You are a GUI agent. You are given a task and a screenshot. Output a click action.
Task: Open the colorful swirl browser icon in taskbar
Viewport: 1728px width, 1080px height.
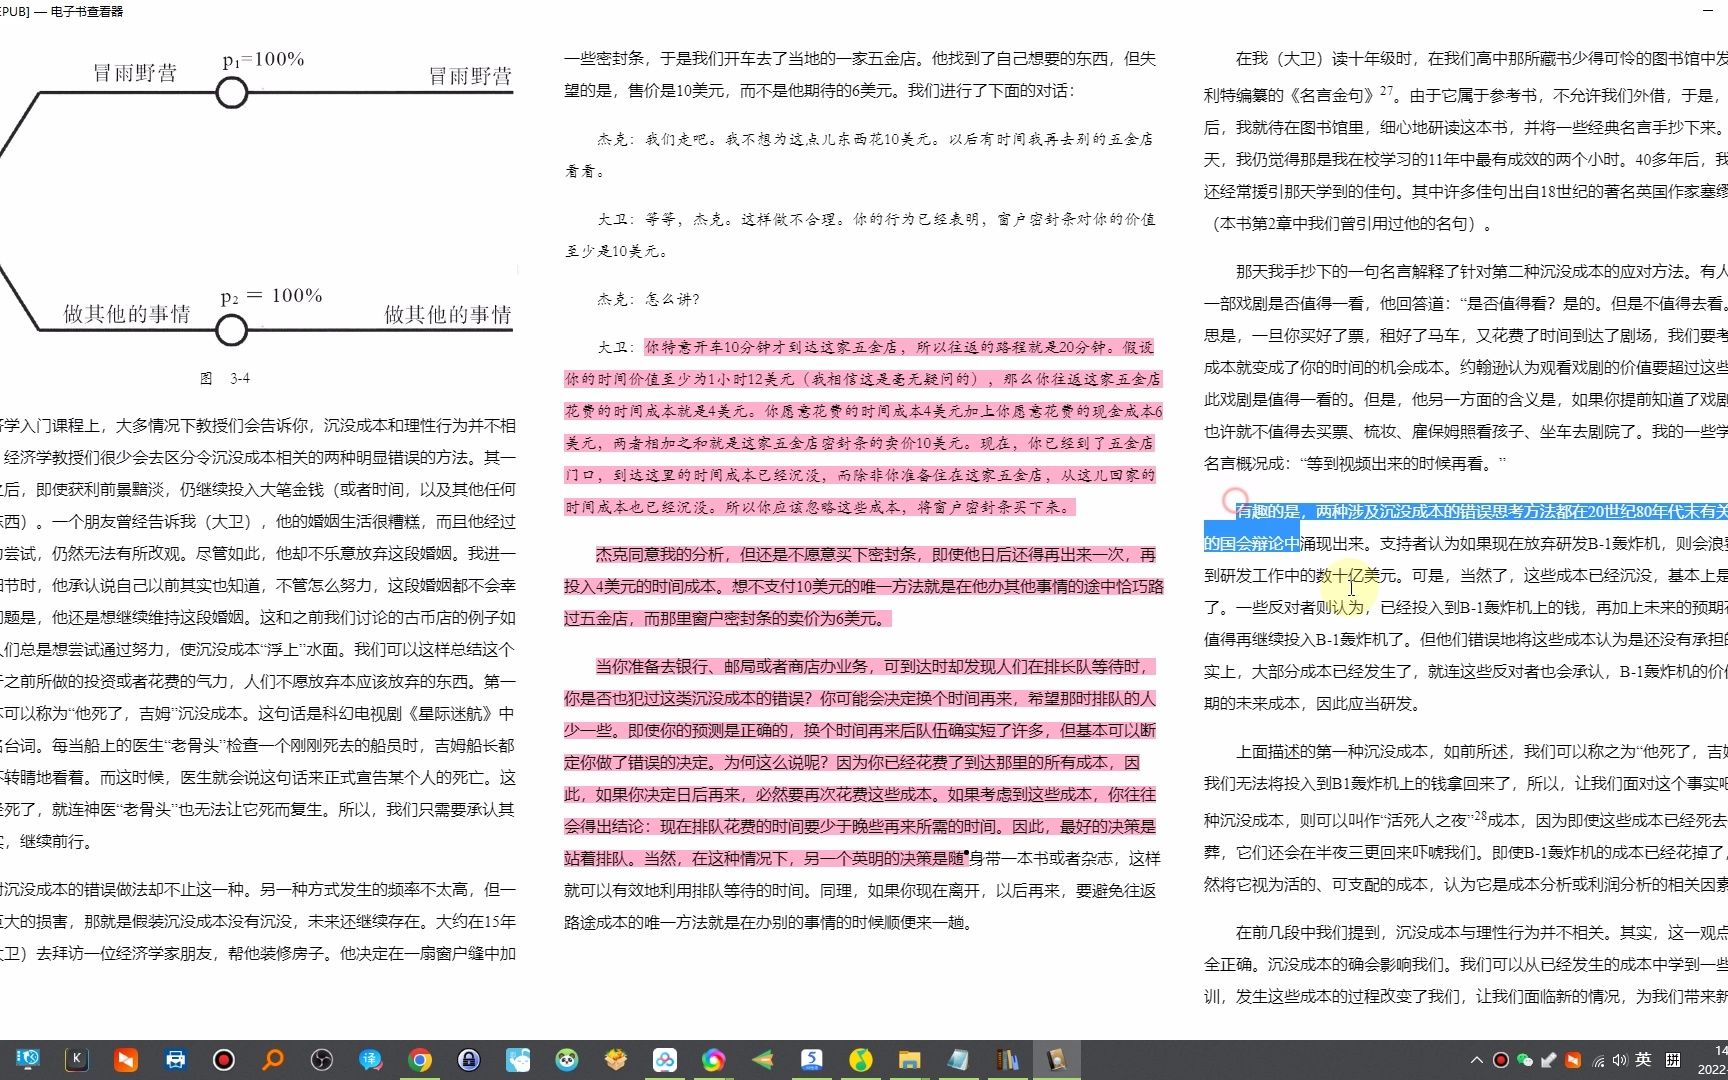pyautogui.click(x=714, y=1060)
